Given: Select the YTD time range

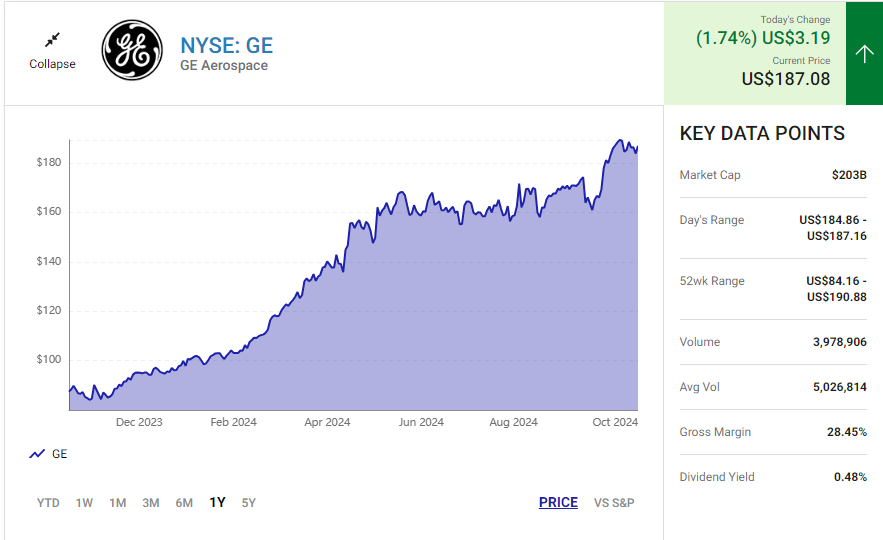Looking at the screenshot, I should [x=48, y=503].
